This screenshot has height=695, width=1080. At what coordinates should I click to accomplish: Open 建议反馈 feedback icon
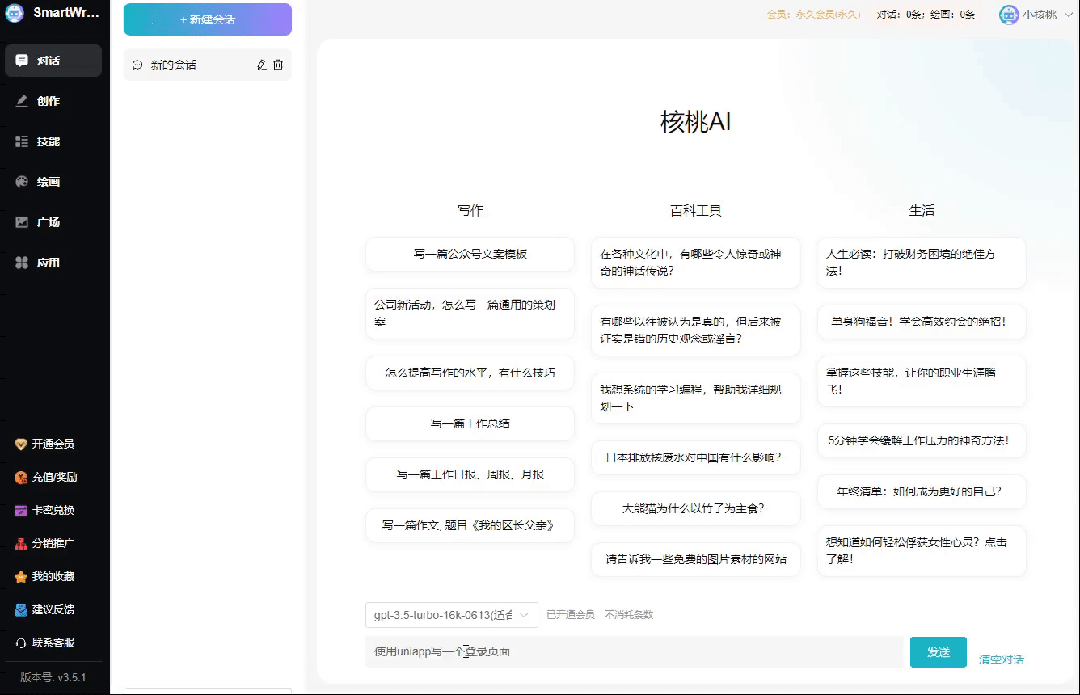21,610
